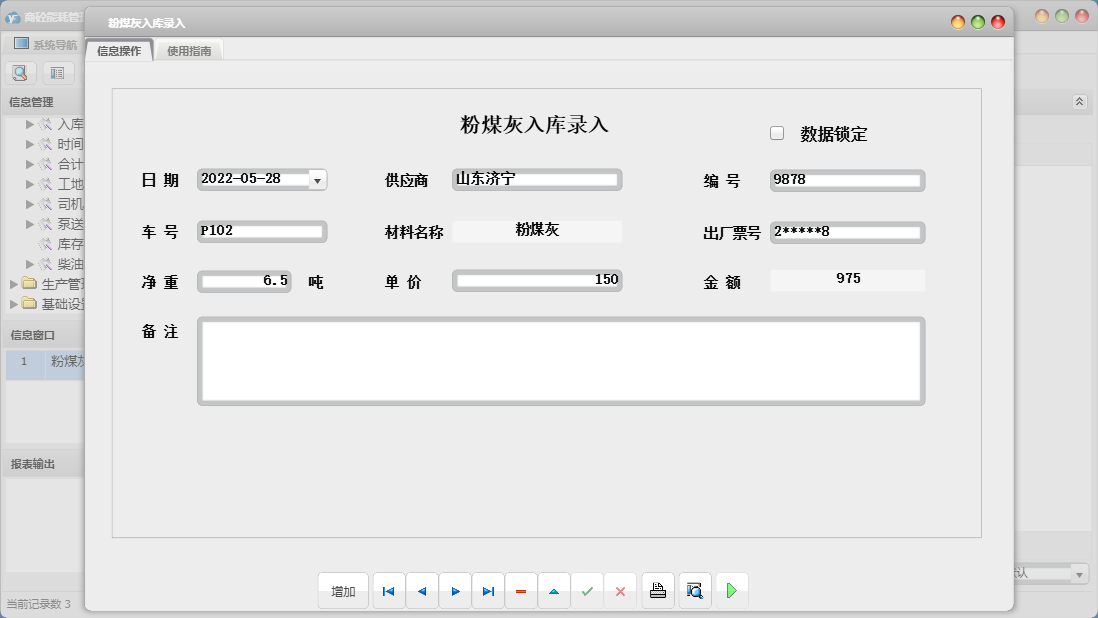This screenshot has width=1098, height=618.
Task: Jump to the last record
Action: pos(488,591)
